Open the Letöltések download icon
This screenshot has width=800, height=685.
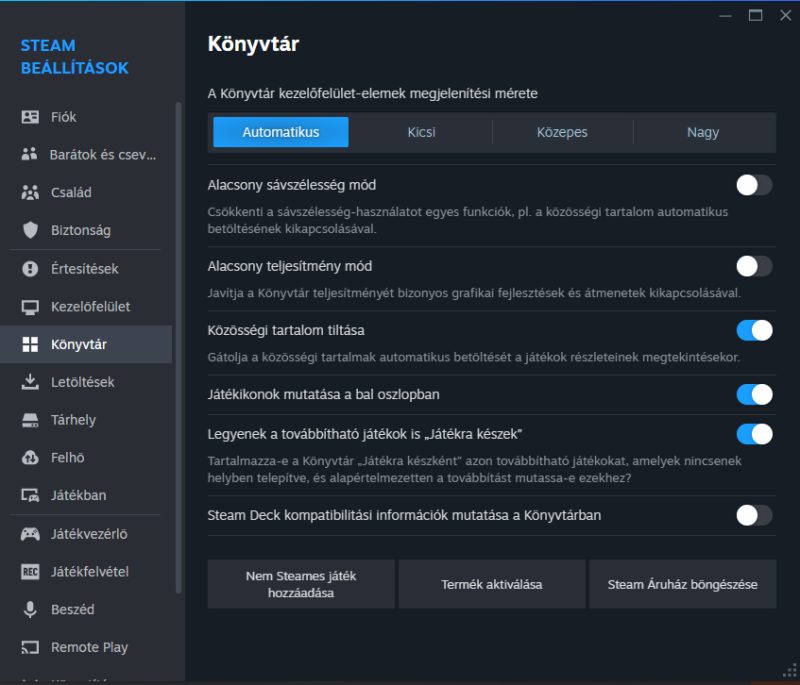tap(30, 382)
